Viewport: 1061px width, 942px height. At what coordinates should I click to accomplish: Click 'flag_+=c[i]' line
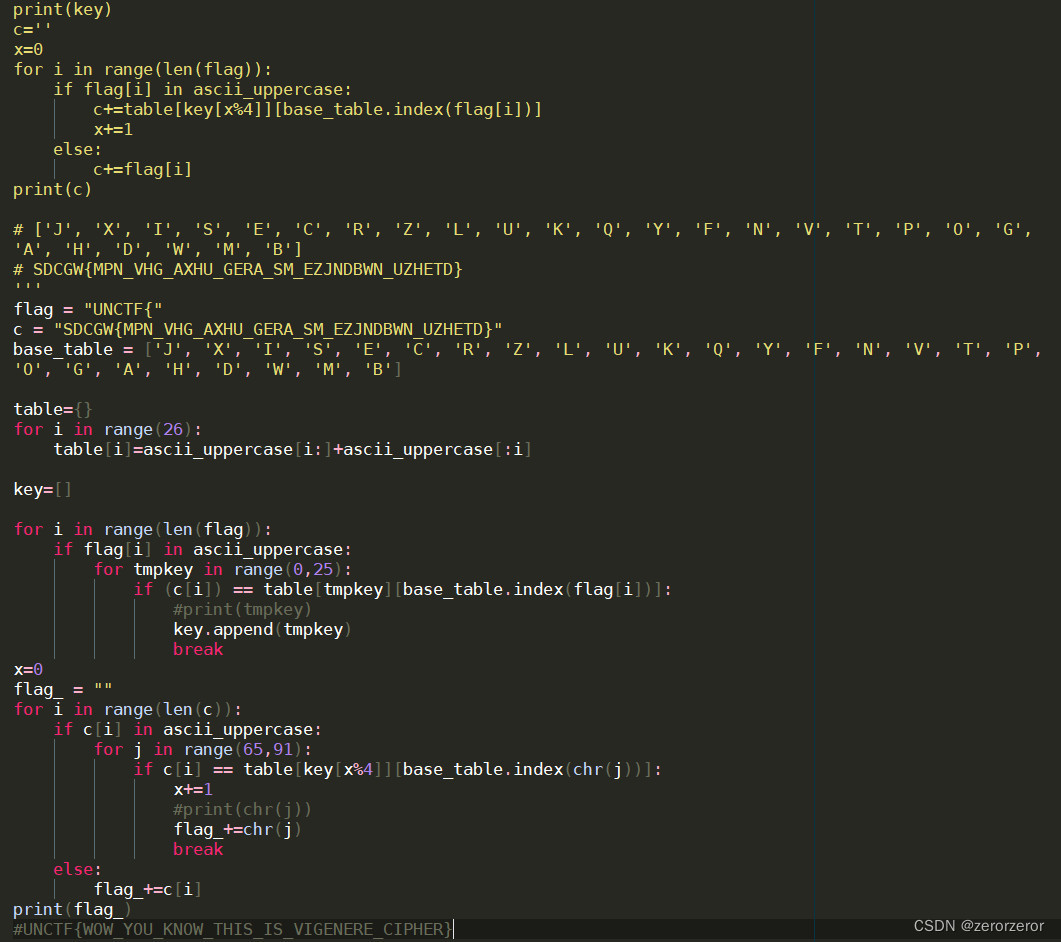point(148,889)
